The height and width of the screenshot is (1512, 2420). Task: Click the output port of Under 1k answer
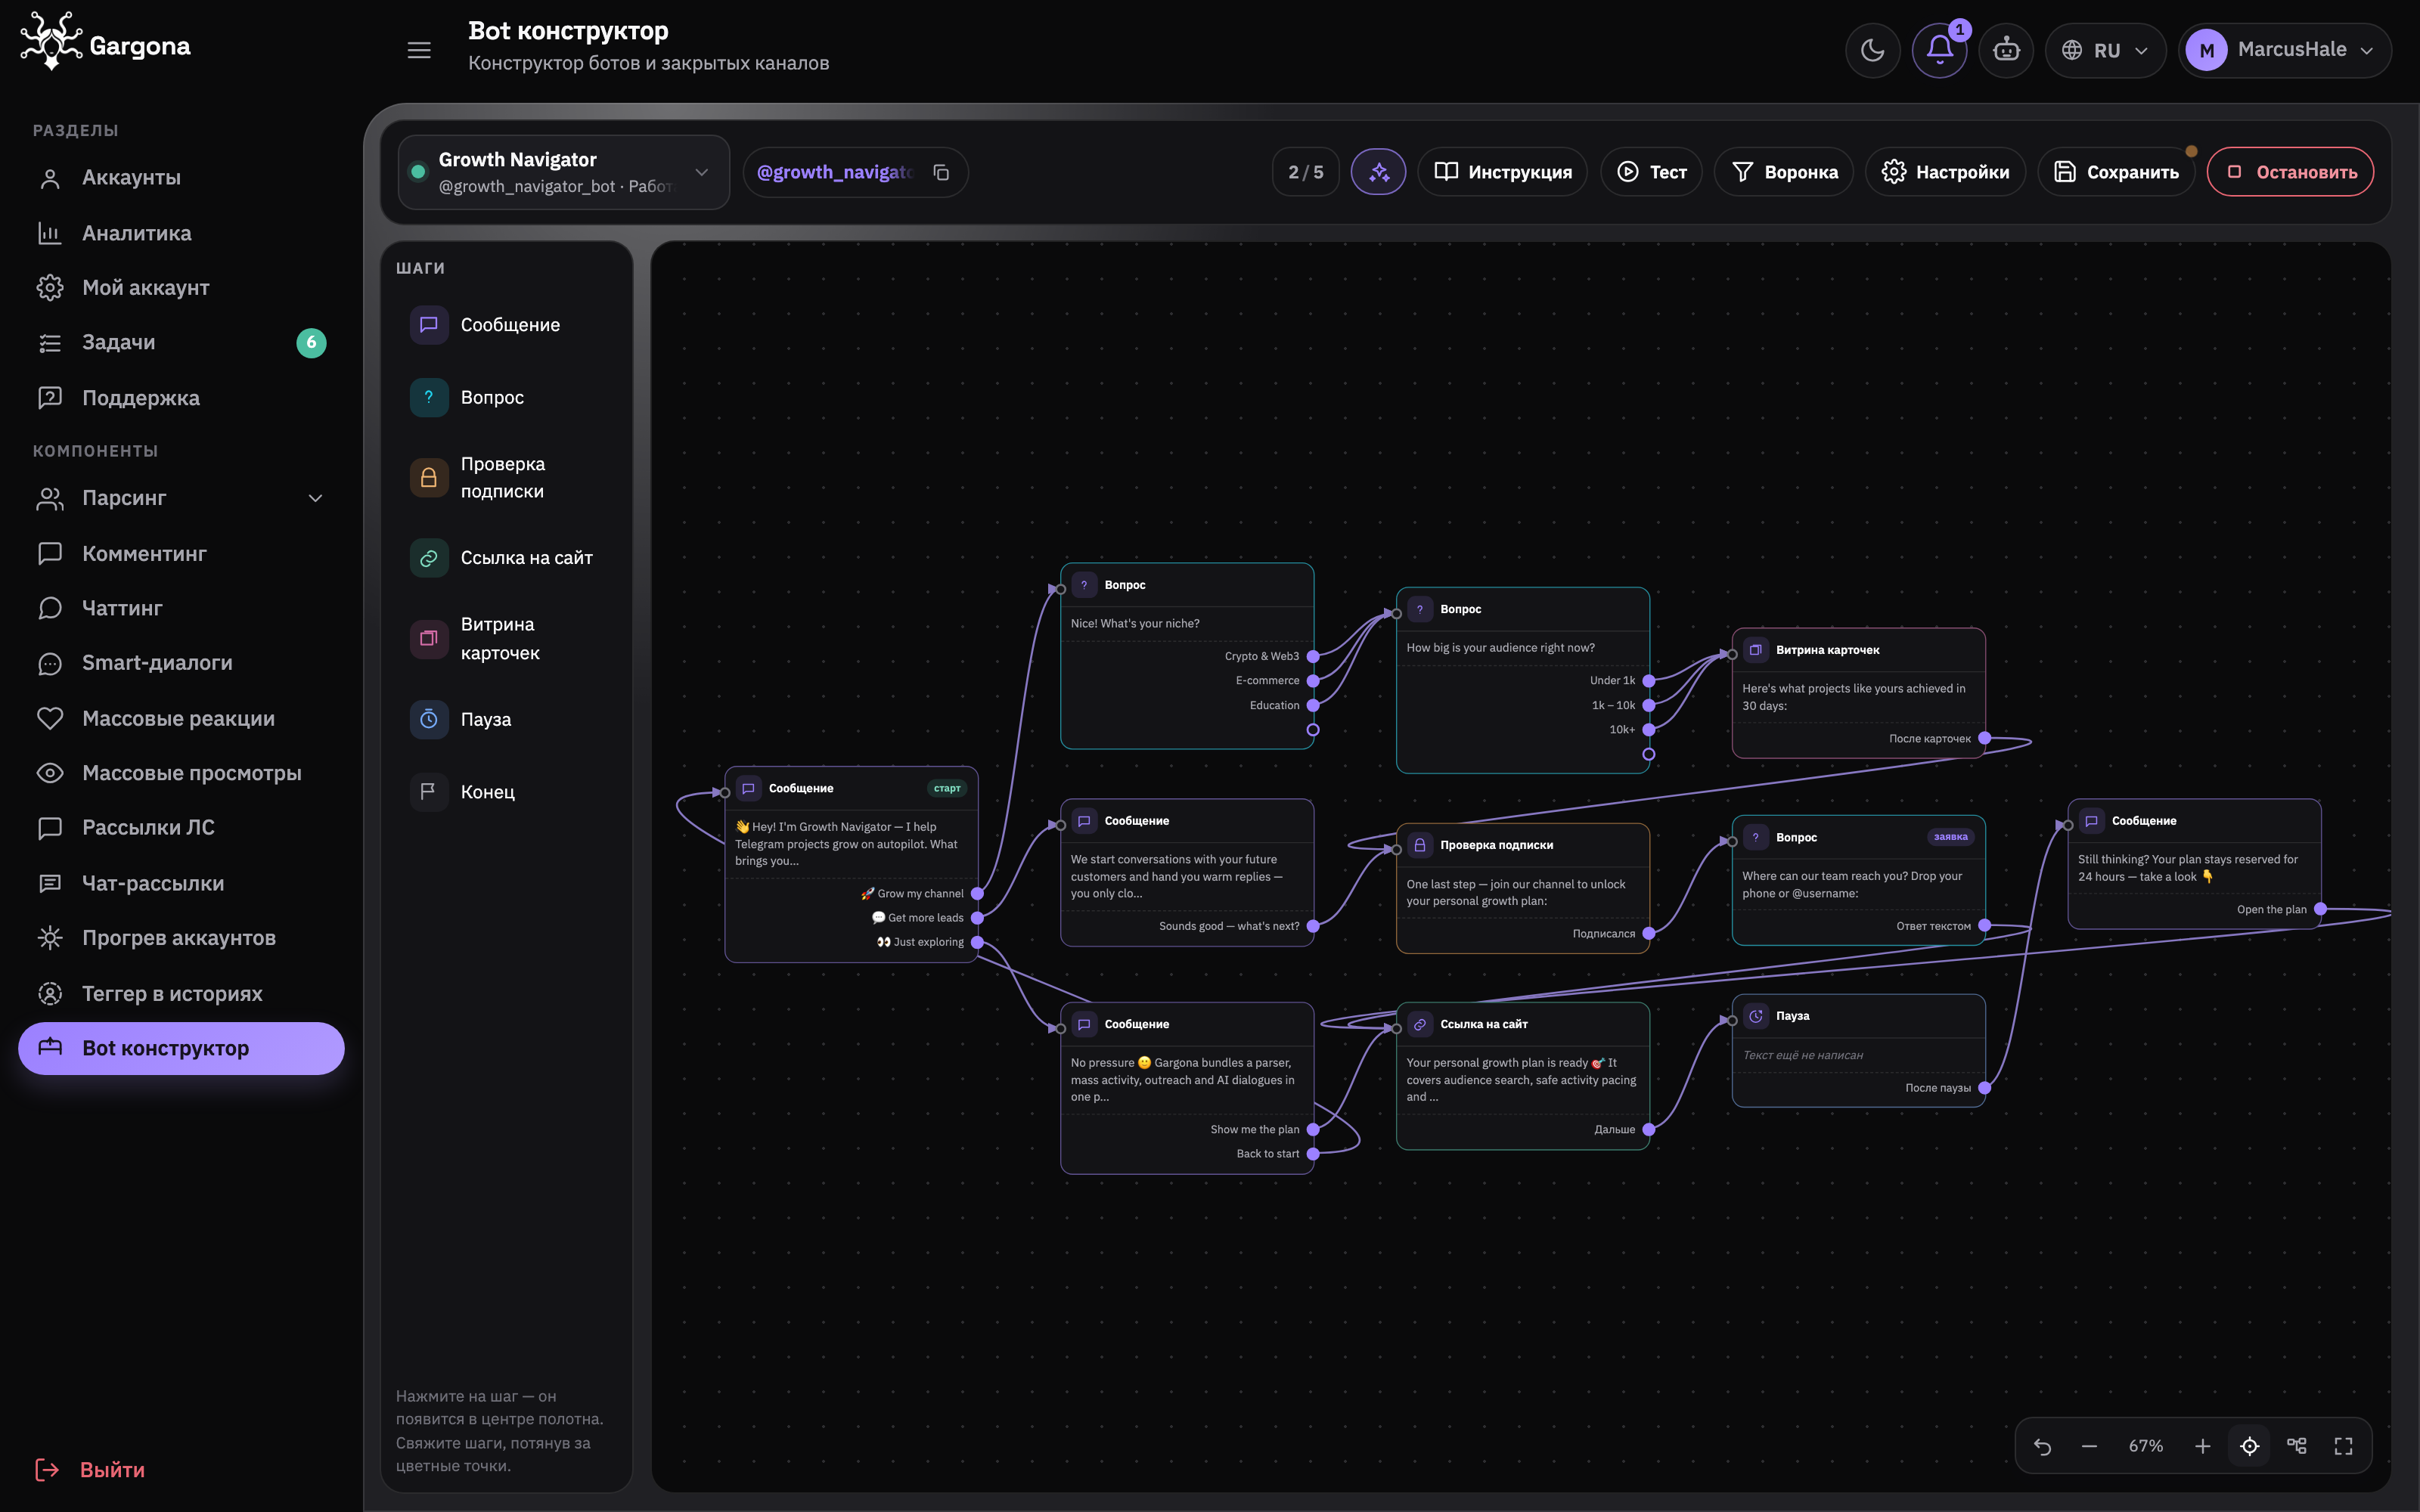(x=1649, y=681)
